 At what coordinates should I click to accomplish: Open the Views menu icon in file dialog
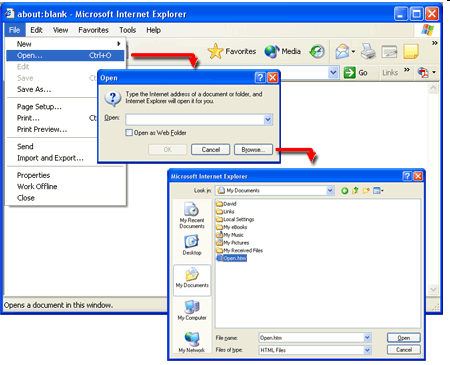tap(378, 191)
